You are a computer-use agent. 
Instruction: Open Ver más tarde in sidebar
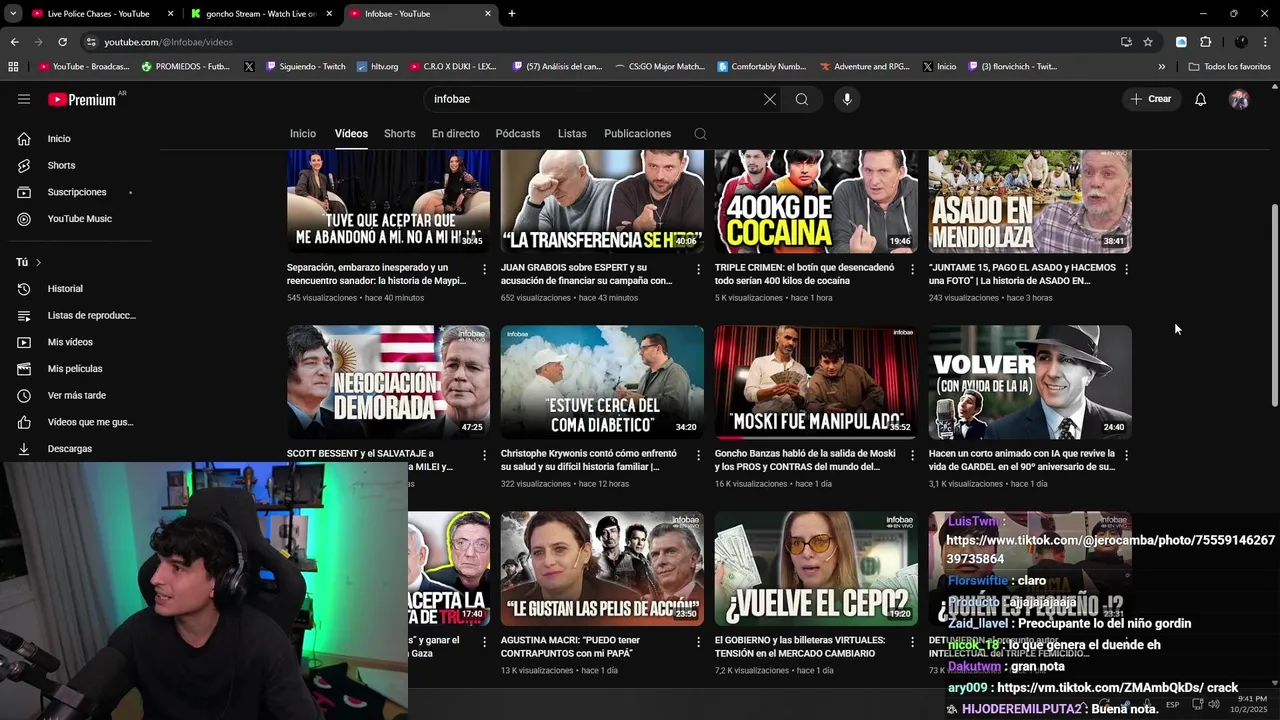[x=76, y=395]
